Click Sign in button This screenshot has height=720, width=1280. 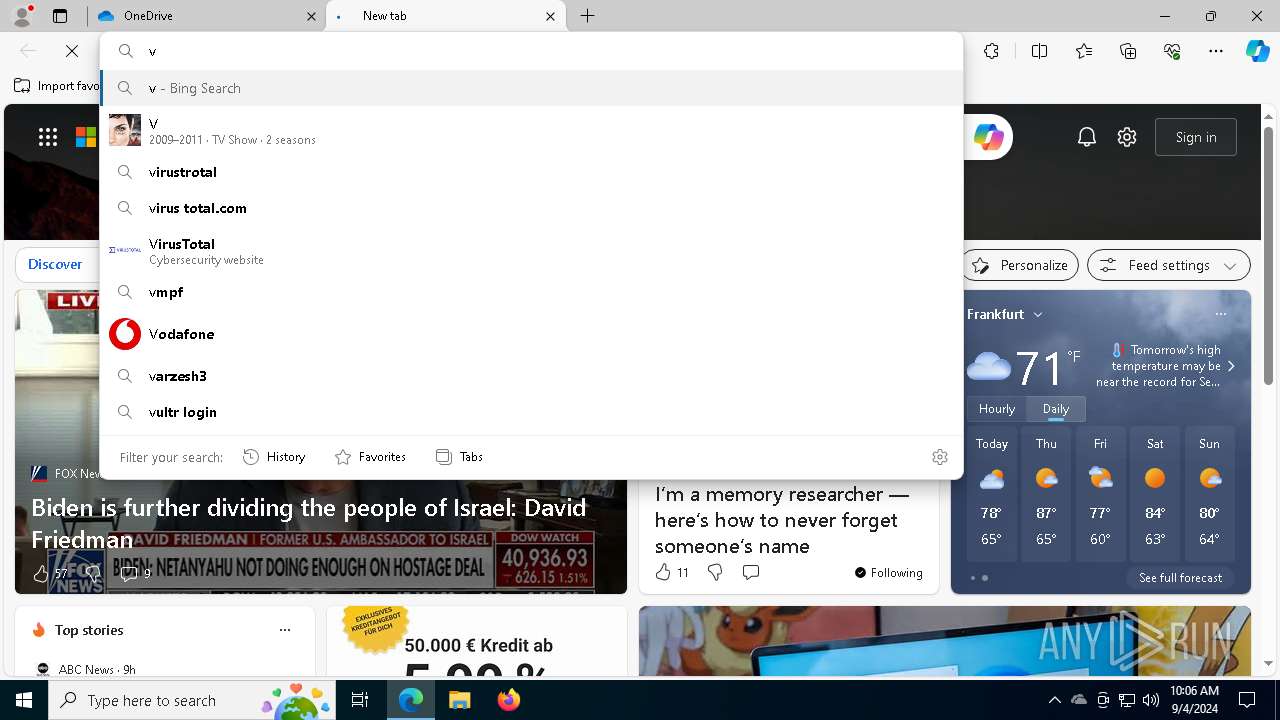coord(1196,137)
